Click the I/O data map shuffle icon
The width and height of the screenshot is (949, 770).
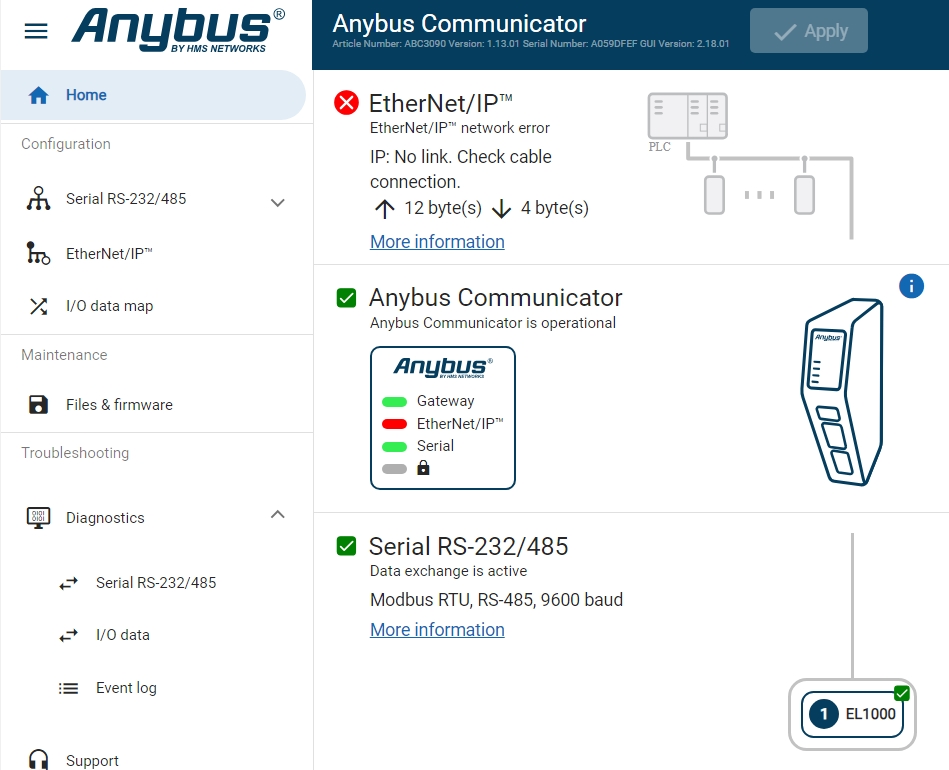tap(38, 306)
